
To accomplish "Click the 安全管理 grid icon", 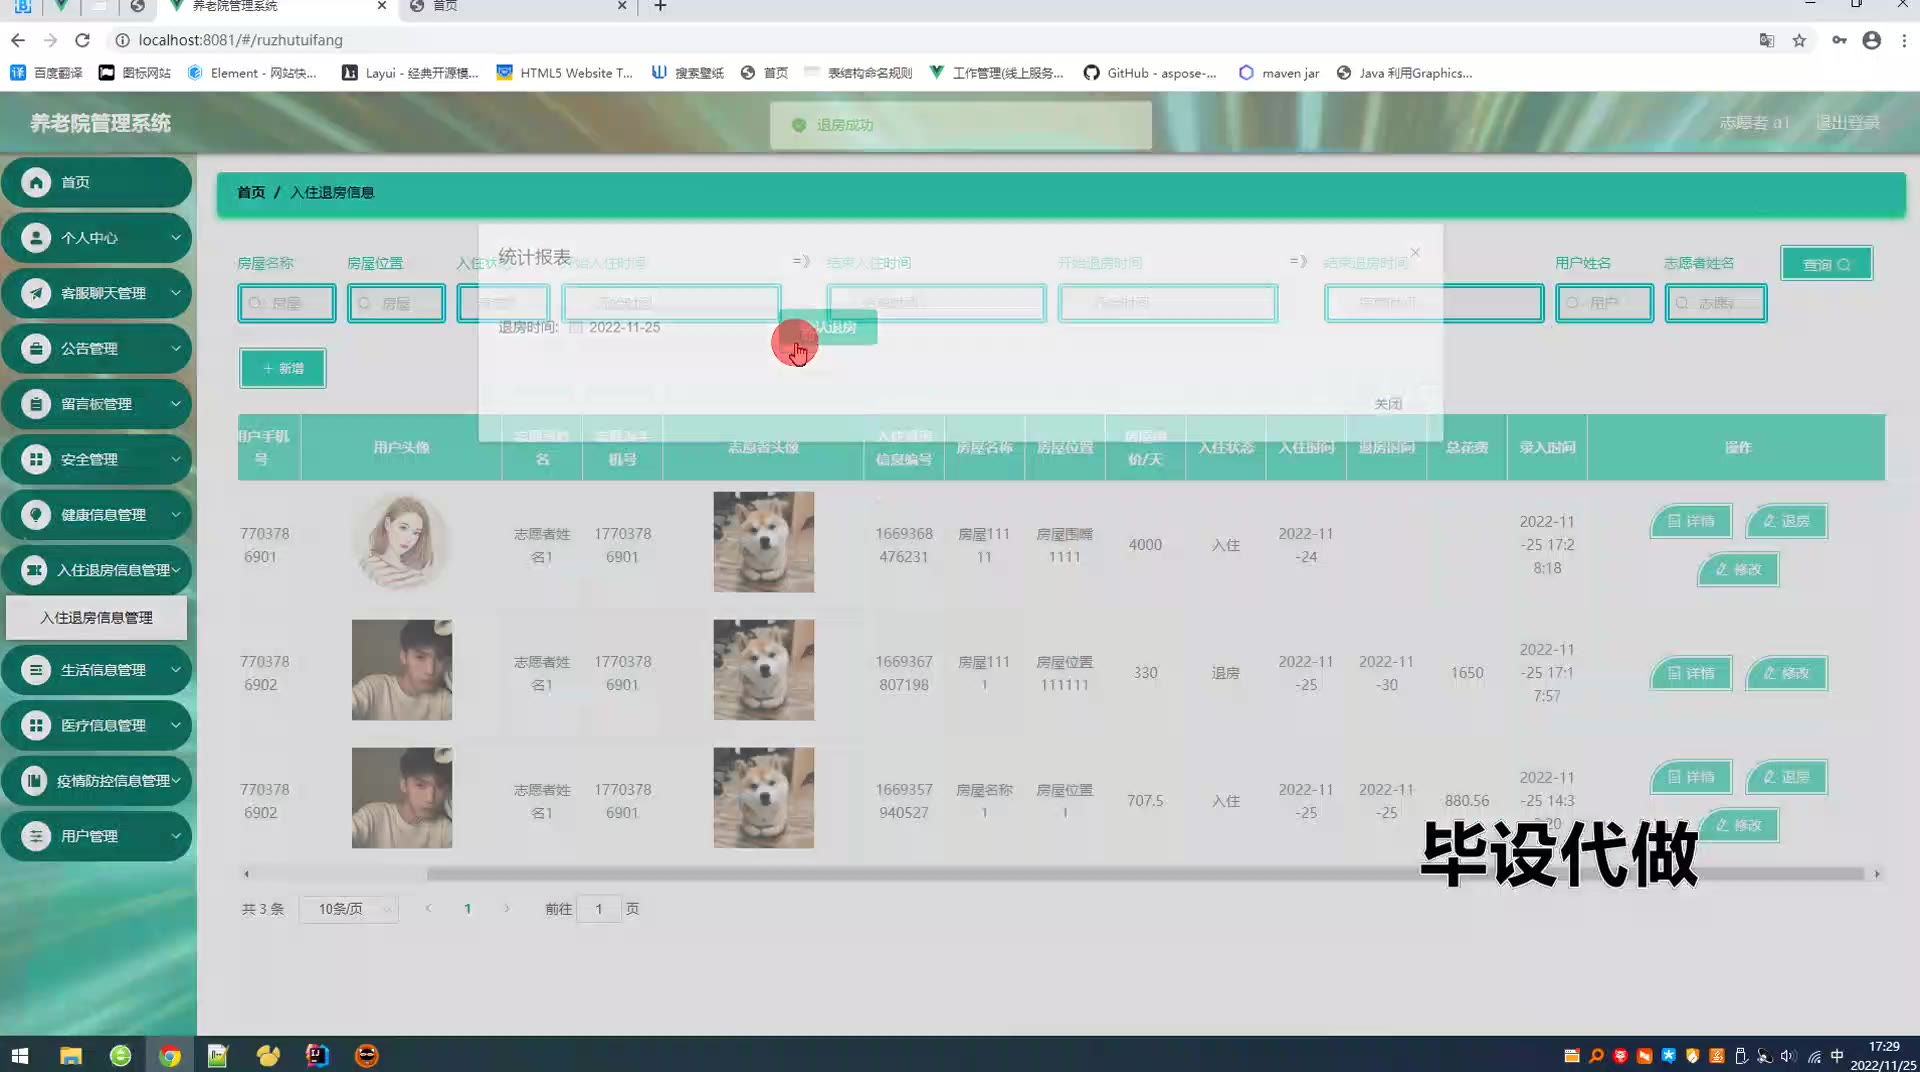I will coord(36,459).
